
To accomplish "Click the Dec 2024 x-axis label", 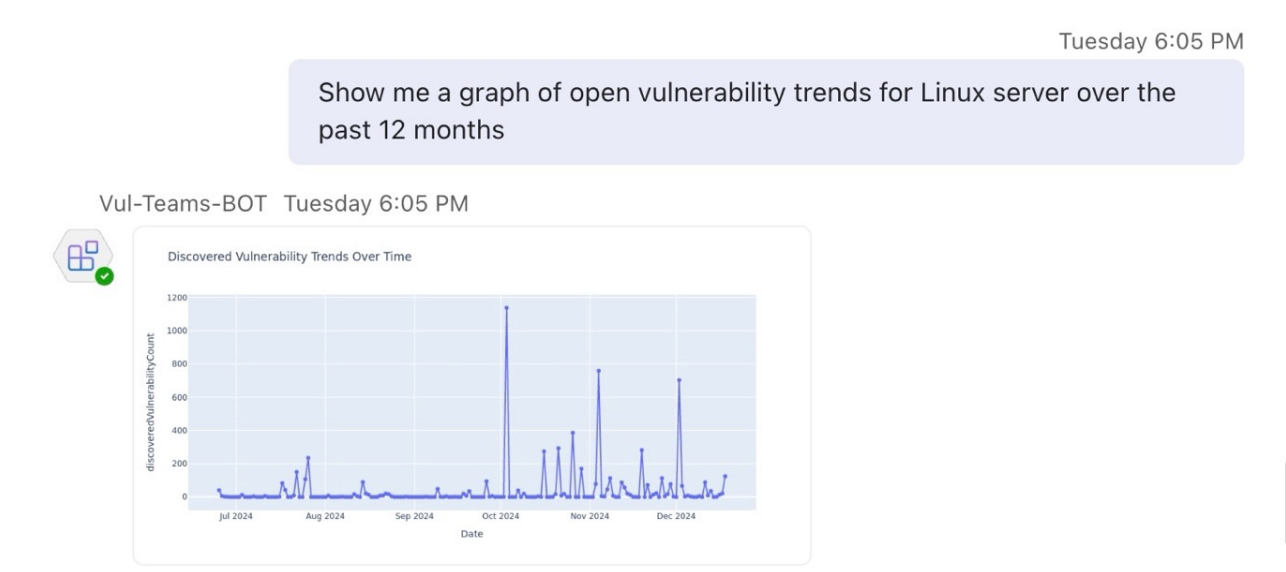I will pos(676,517).
